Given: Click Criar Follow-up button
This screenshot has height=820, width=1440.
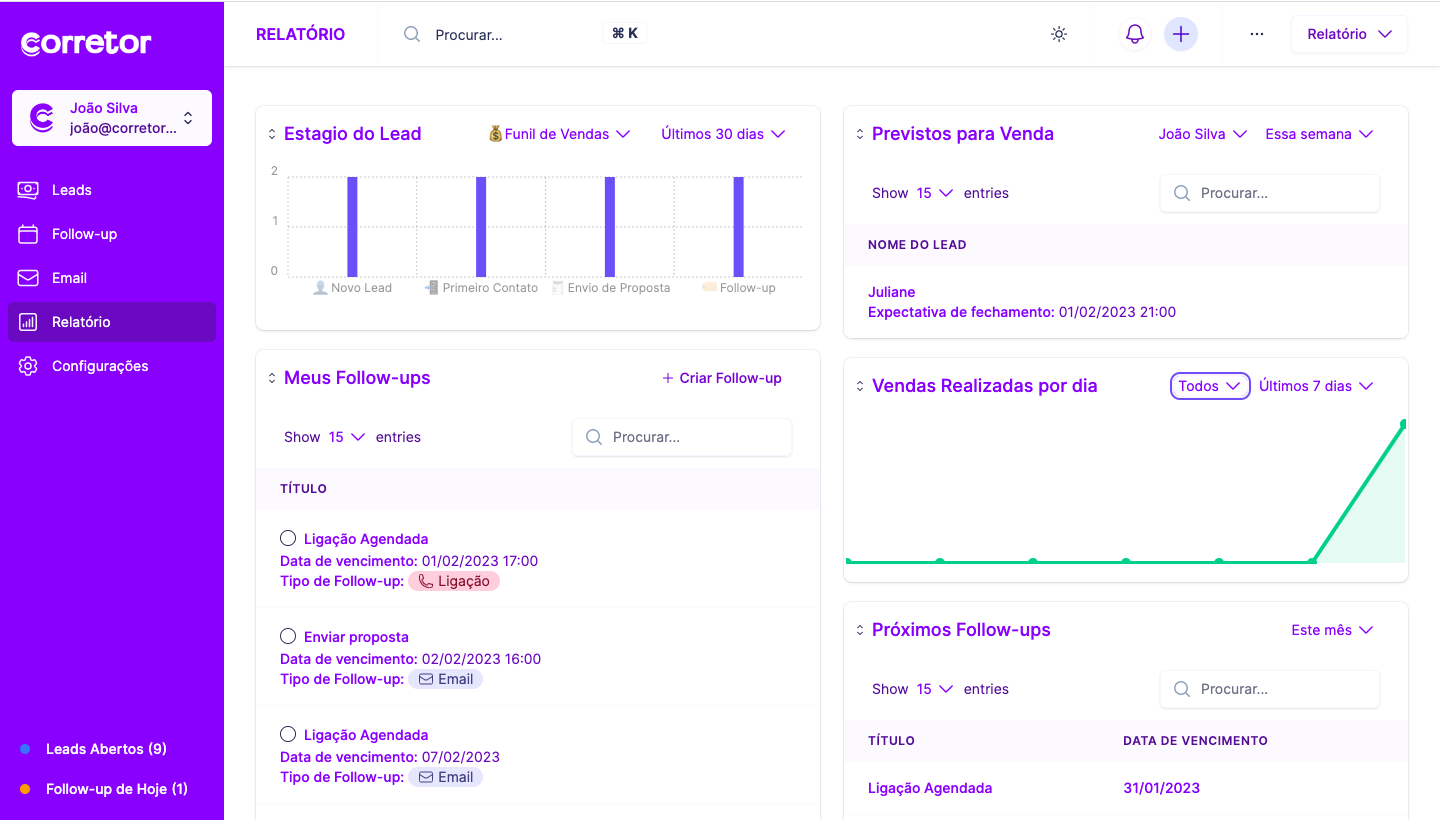Looking at the screenshot, I should click(722, 378).
